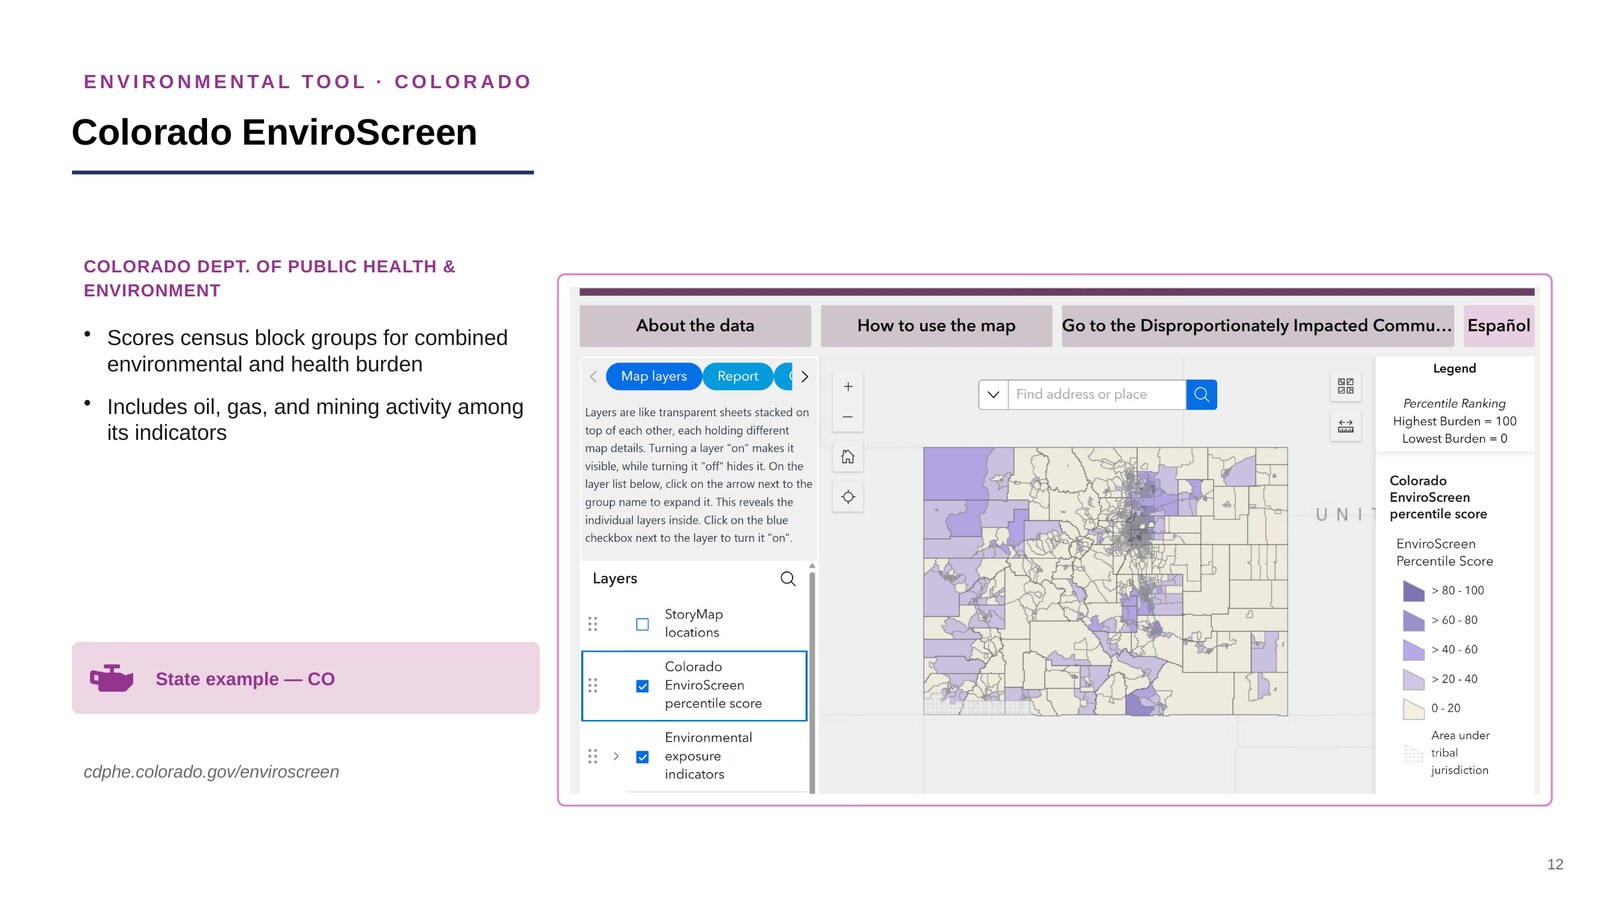Screen dimensions: 1600x900
Task: Click the > 60 - 80 legend swatch
Action: click(x=1414, y=620)
